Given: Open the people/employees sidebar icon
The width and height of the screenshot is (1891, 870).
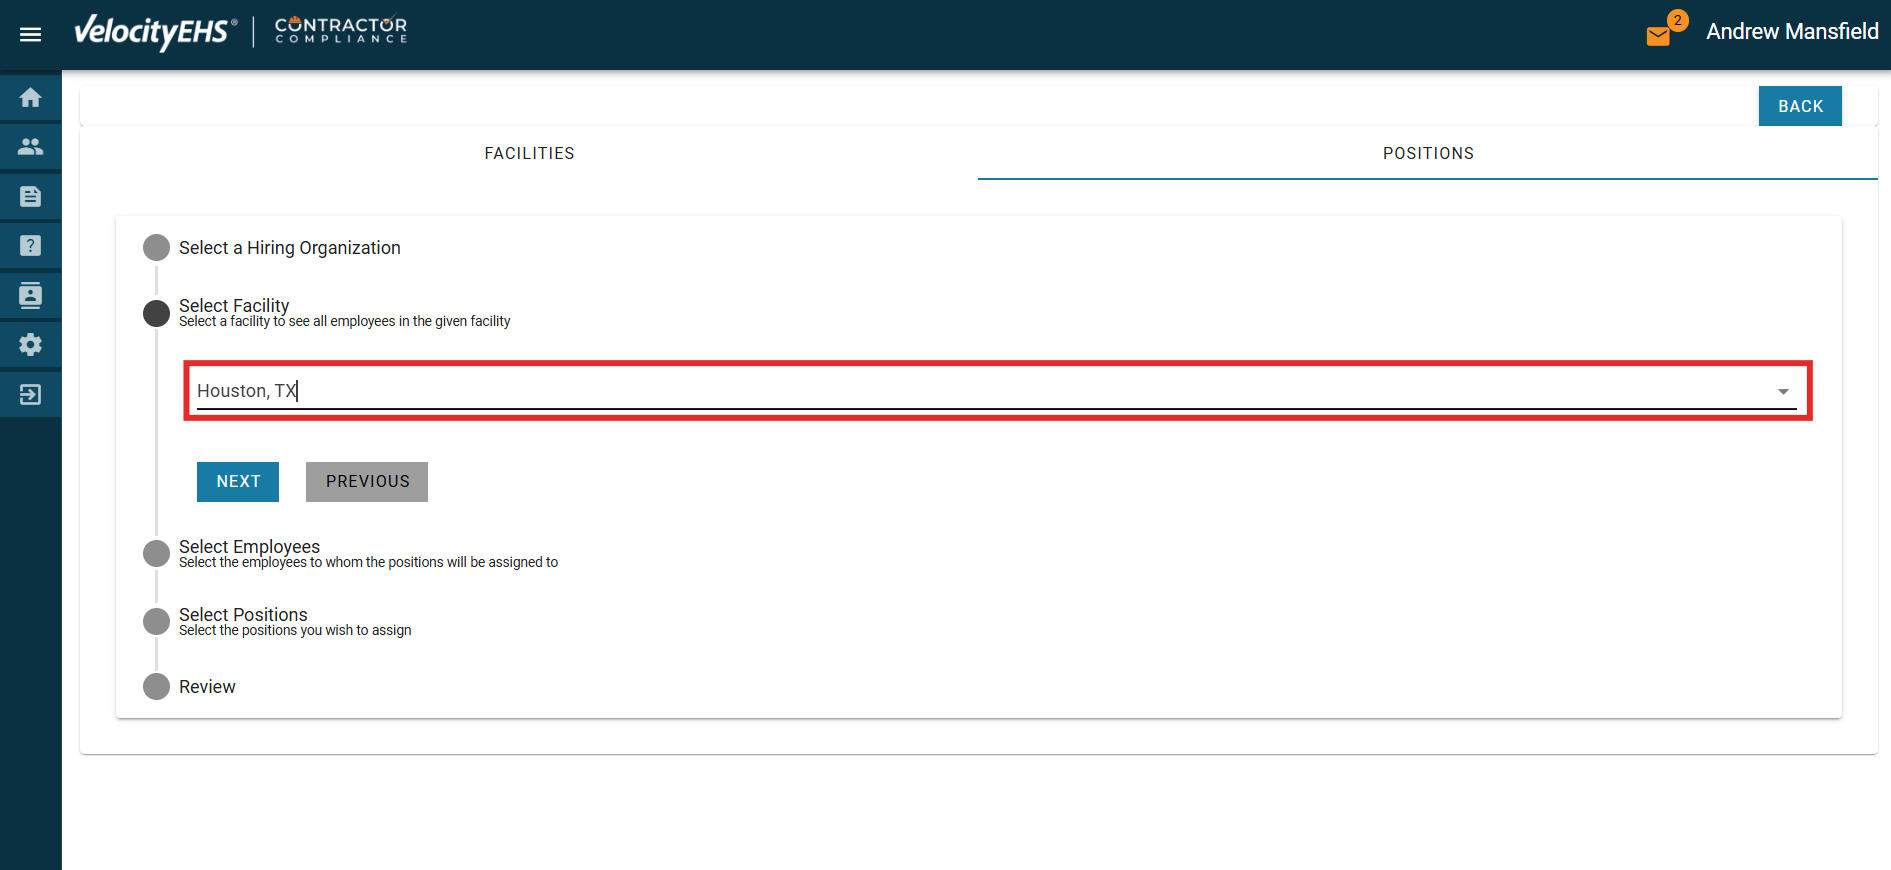Looking at the screenshot, I should coord(31,147).
